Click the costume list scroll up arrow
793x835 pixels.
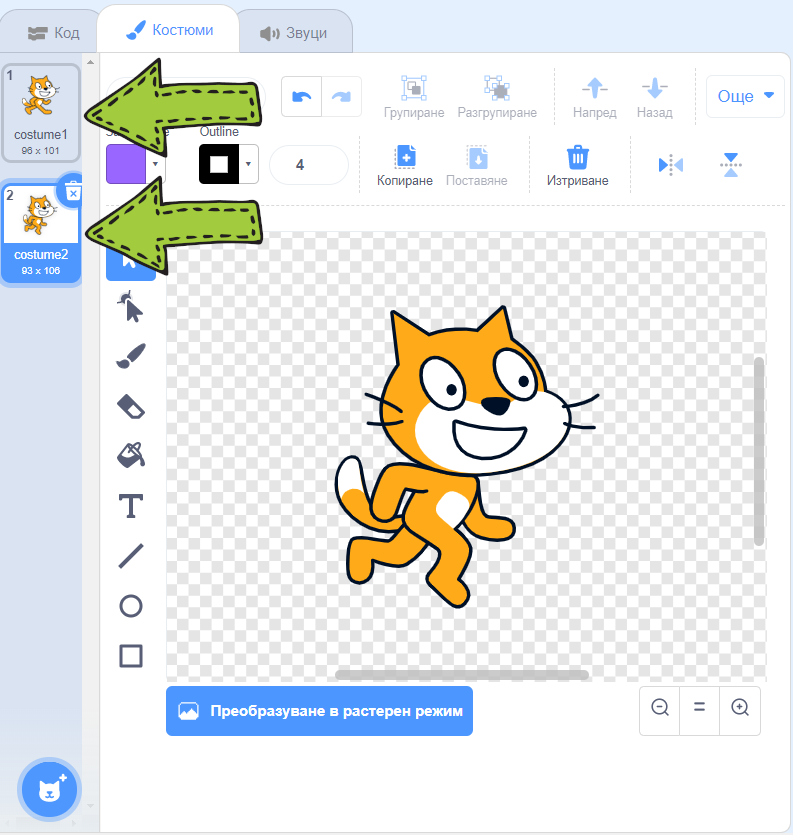[91, 62]
